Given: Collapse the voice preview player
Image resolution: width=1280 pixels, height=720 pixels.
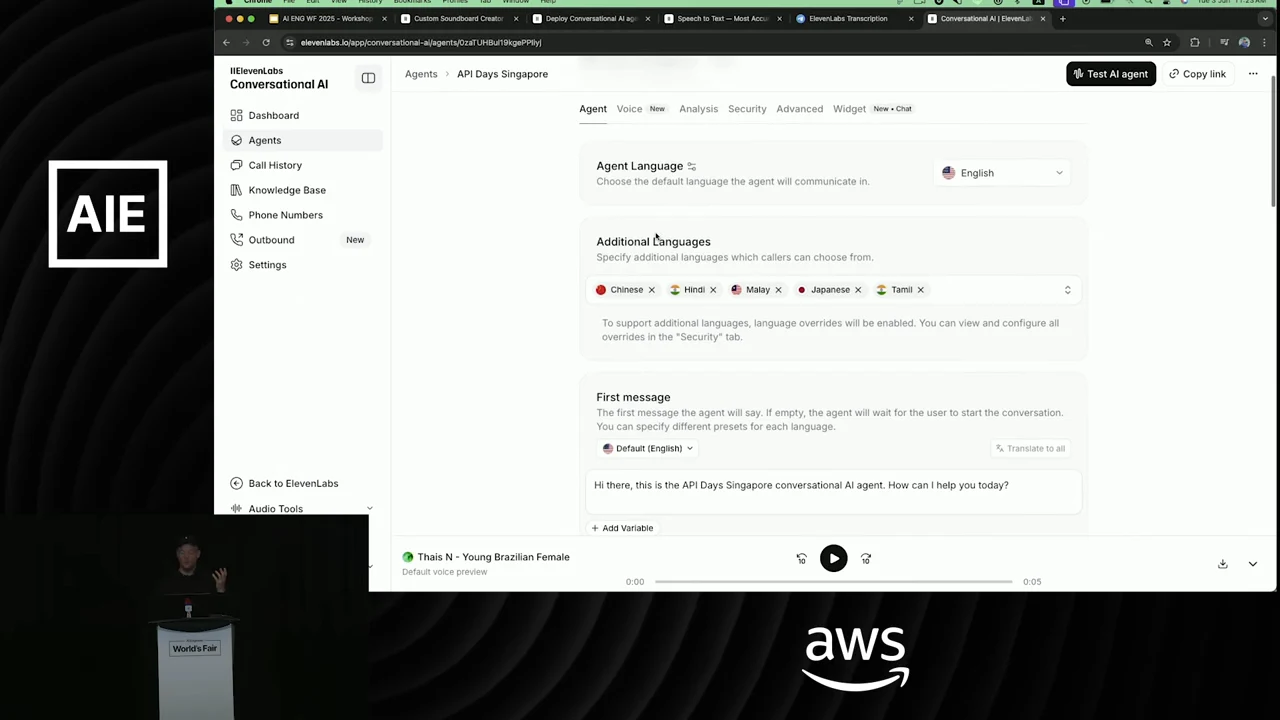Looking at the screenshot, I should 1252,564.
